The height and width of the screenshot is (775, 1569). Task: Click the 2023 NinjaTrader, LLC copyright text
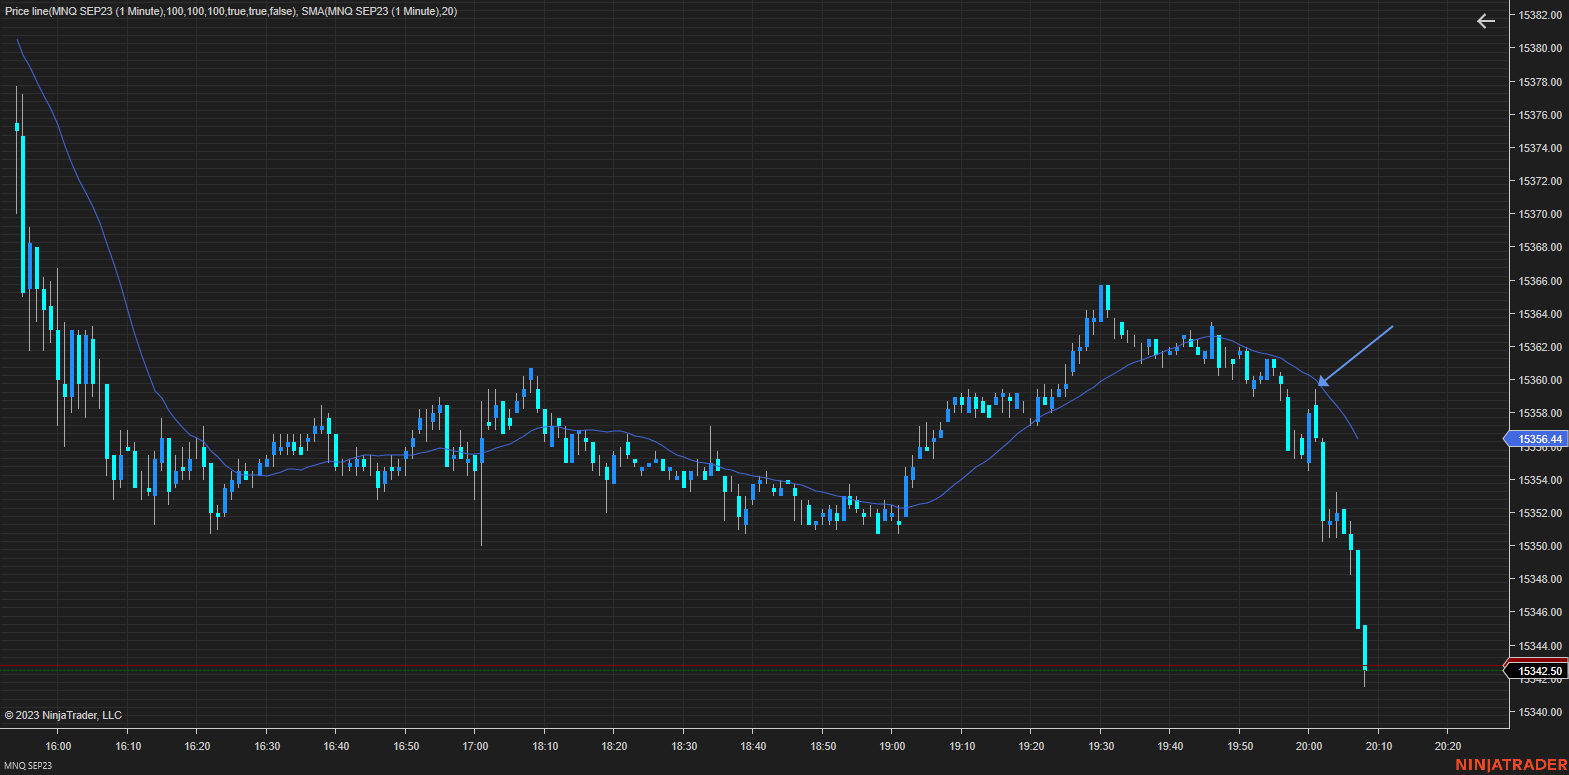63,715
